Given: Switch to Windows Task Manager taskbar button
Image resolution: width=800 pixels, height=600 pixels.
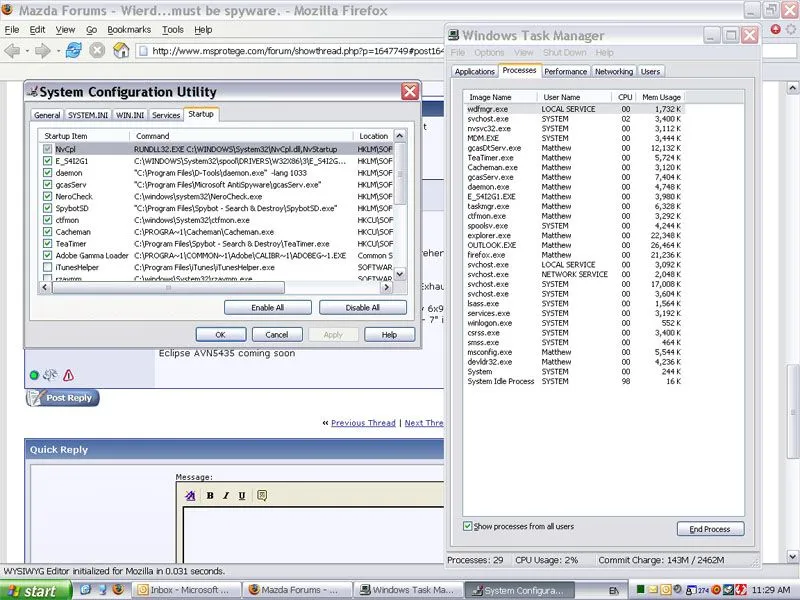Looking at the screenshot, I should point(408,590).
